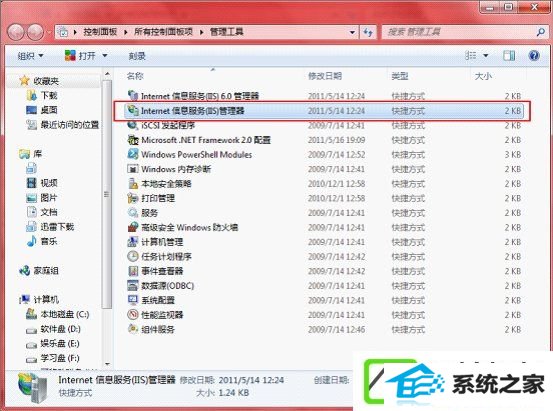This screenshot has width=553, height=411.
Task: Click the Windows PowerShell Modules icon
Action: (133, 155)
